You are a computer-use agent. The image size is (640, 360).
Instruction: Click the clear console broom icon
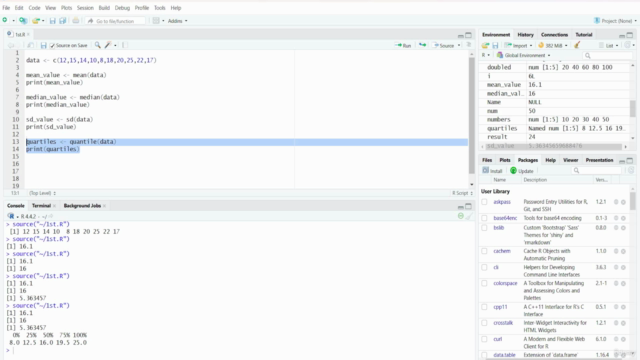(x=469, y=216)
